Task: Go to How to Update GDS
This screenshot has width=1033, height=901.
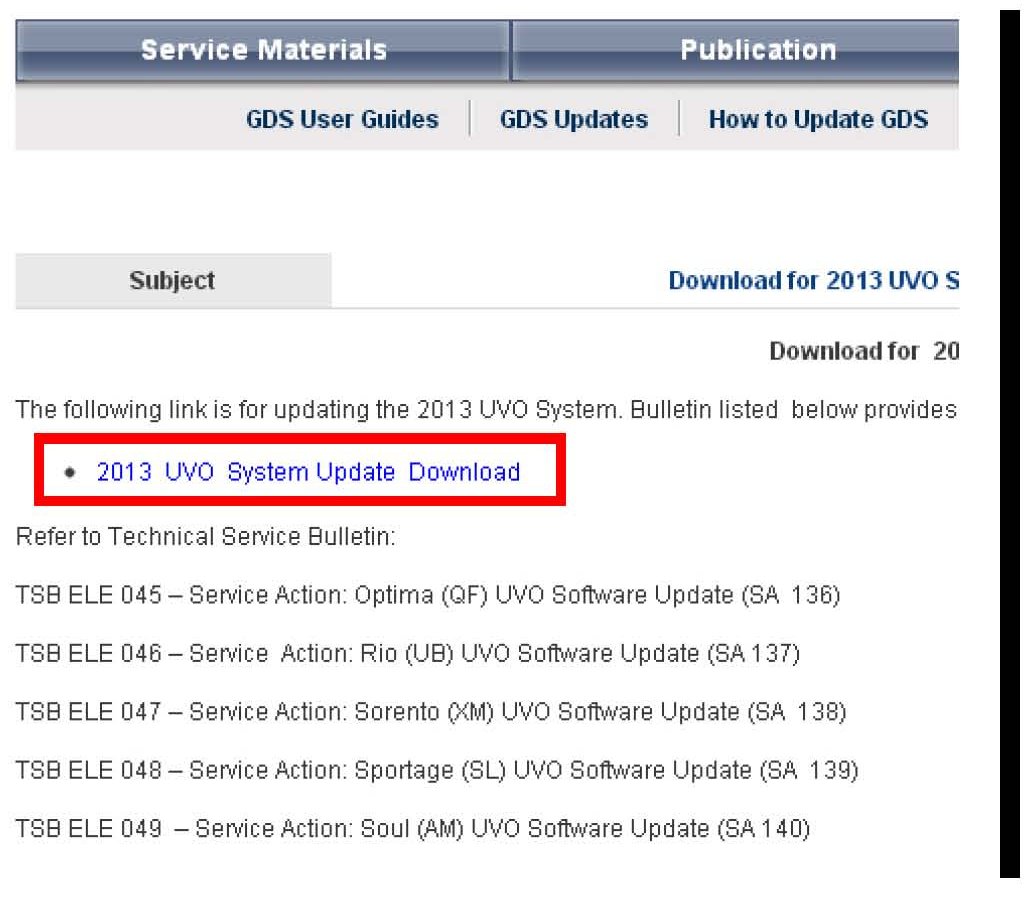Action: click(x=818, y=120)
